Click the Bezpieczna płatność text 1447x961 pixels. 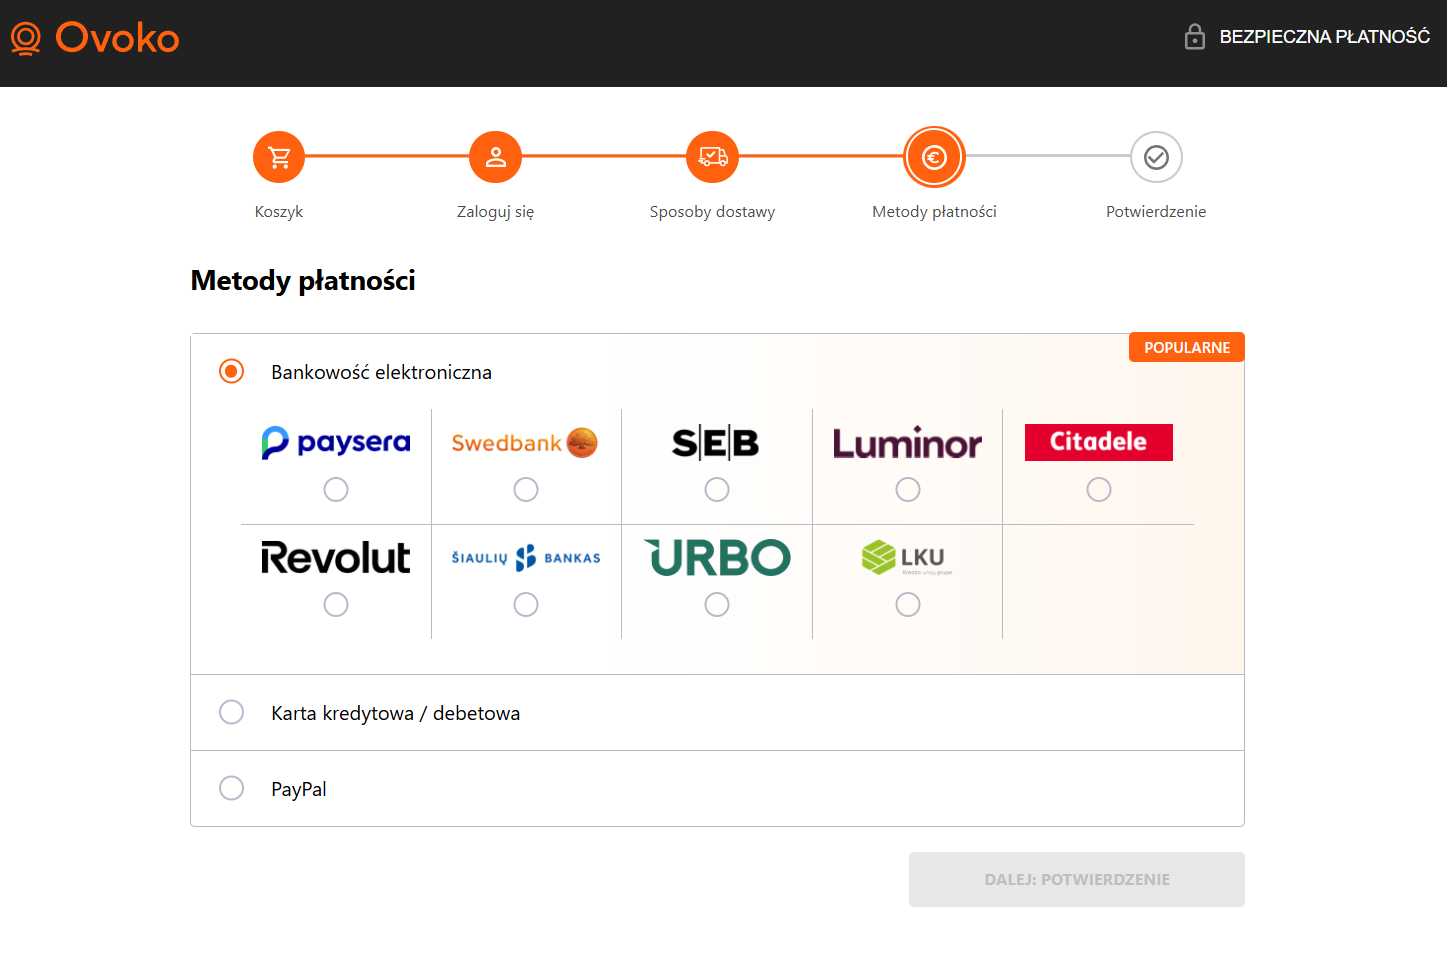pyautogui.click(x=1325, y=37)
